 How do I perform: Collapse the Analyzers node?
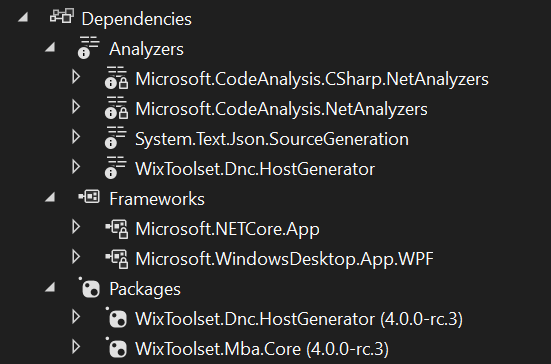[x=50, y=47]
